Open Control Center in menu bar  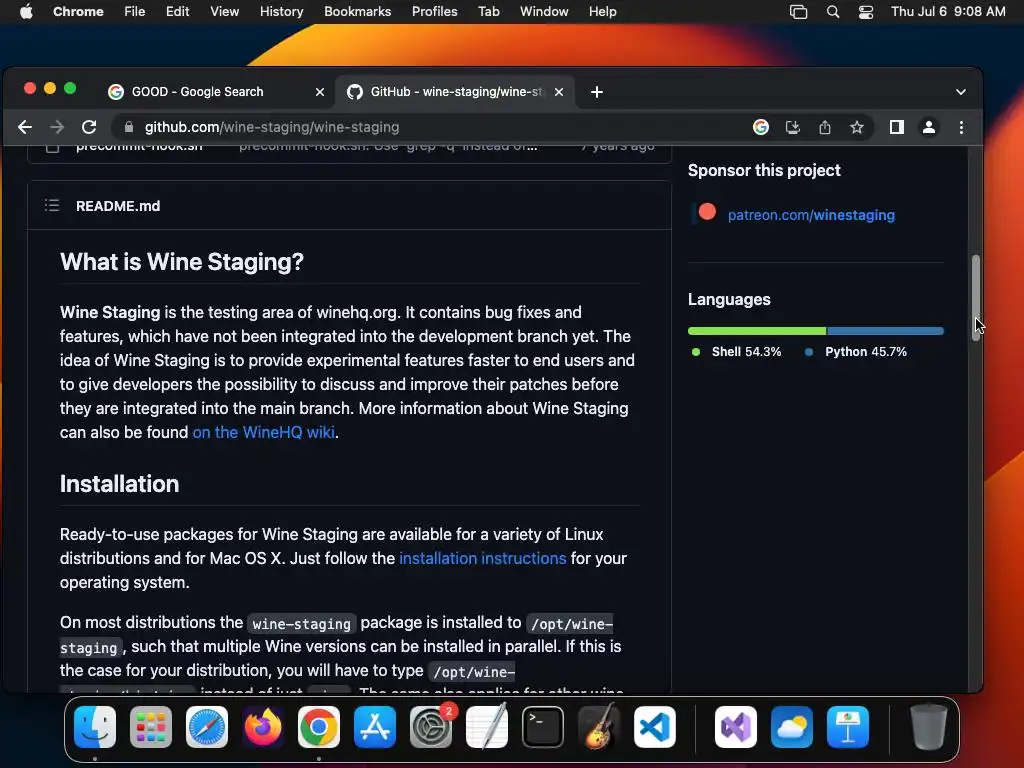[866, 12]
